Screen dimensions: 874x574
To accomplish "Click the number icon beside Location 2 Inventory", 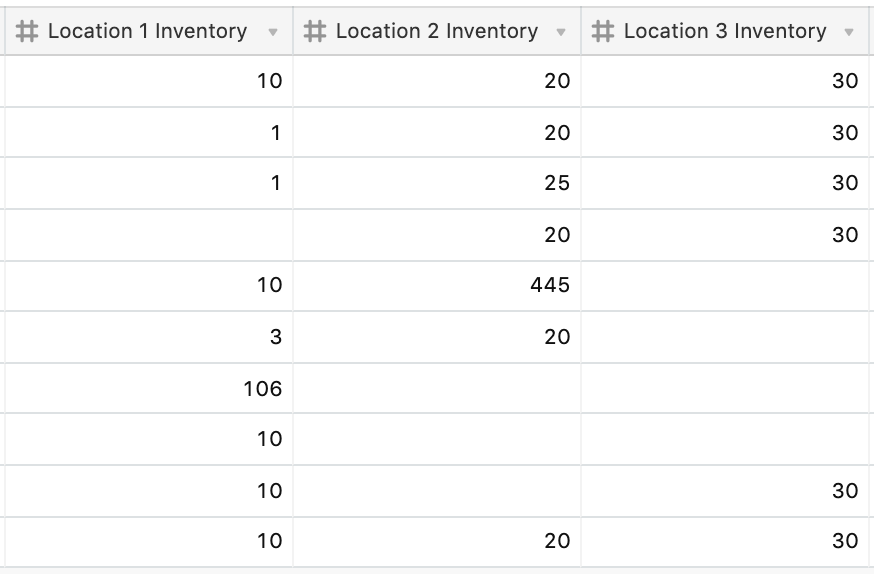I will coord(315,32).
